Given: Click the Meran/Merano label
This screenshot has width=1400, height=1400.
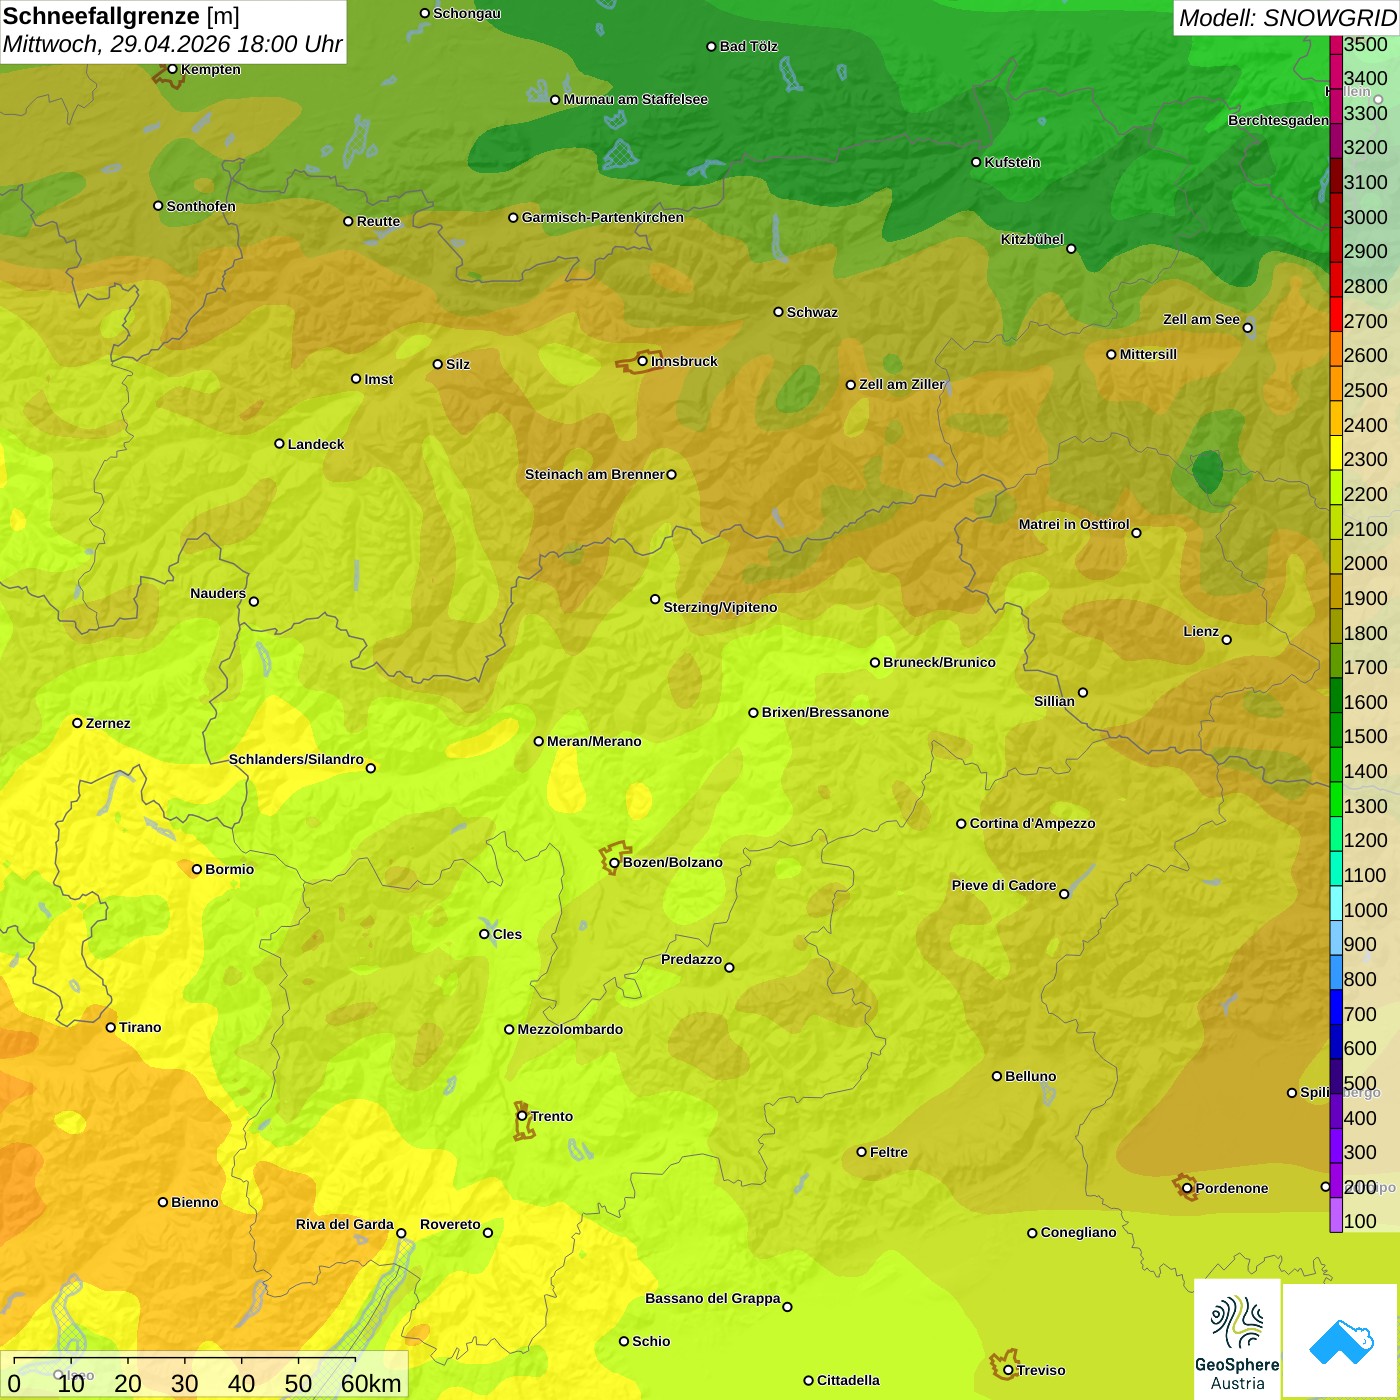Looking at the screenshot, I should point(594,741).
